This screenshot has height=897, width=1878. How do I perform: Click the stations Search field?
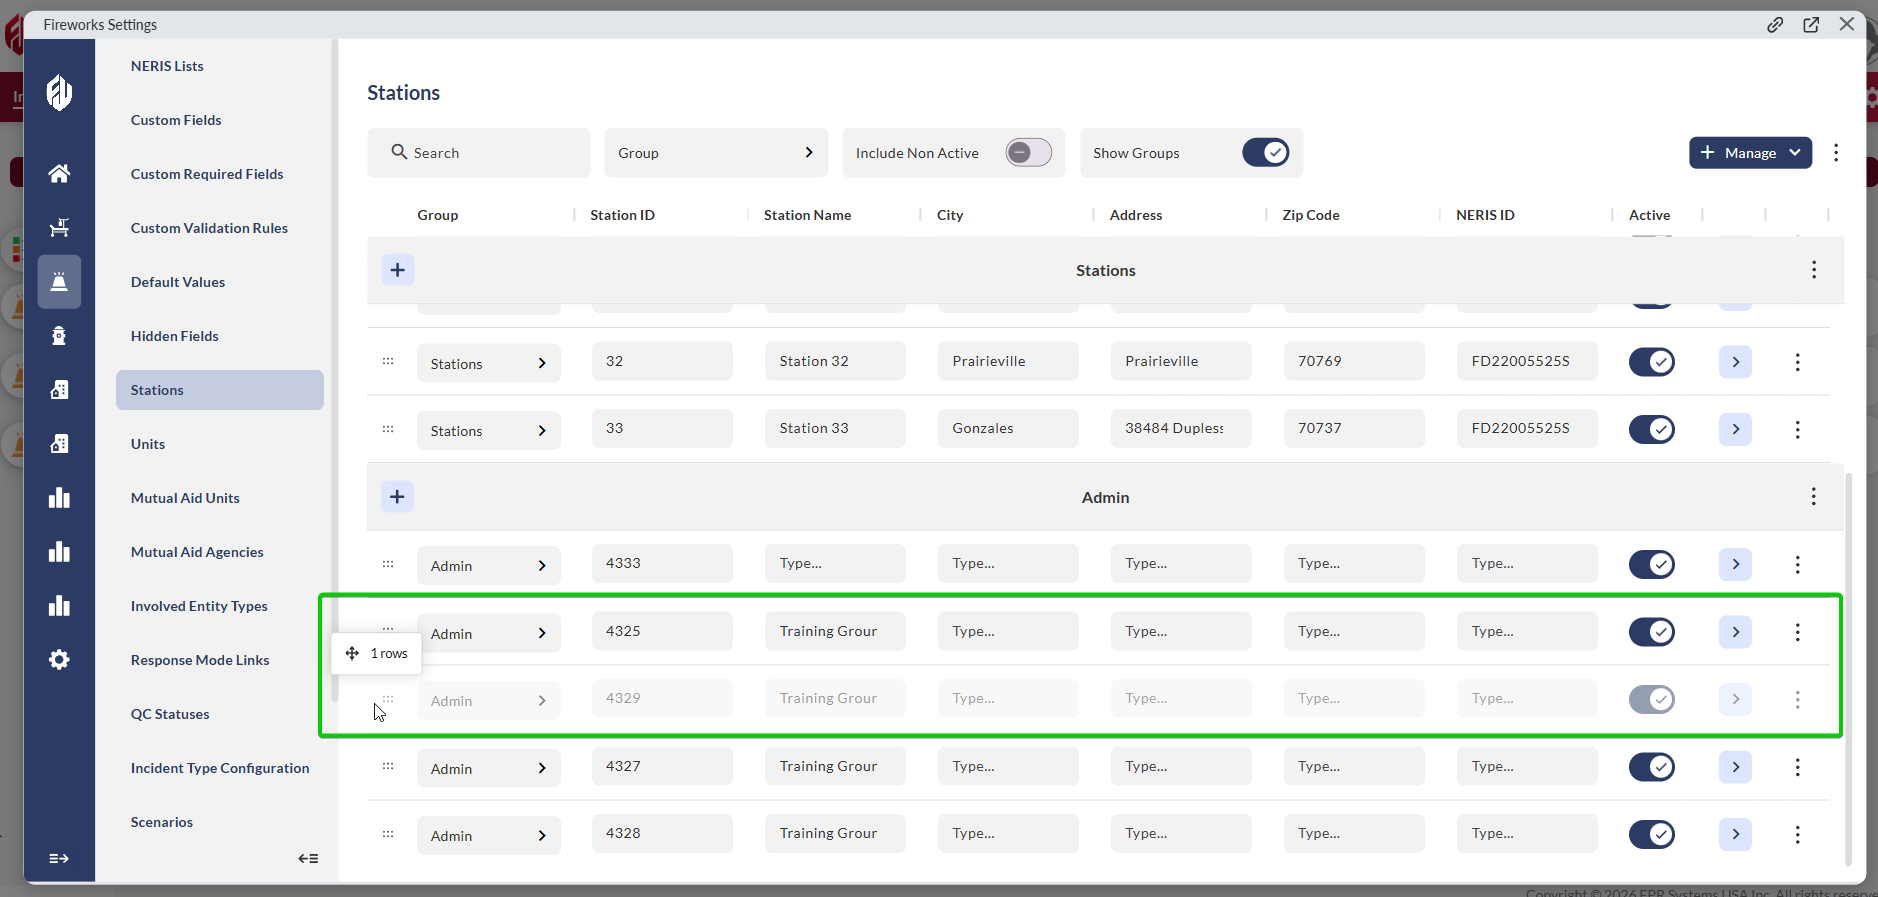(478, 153)
